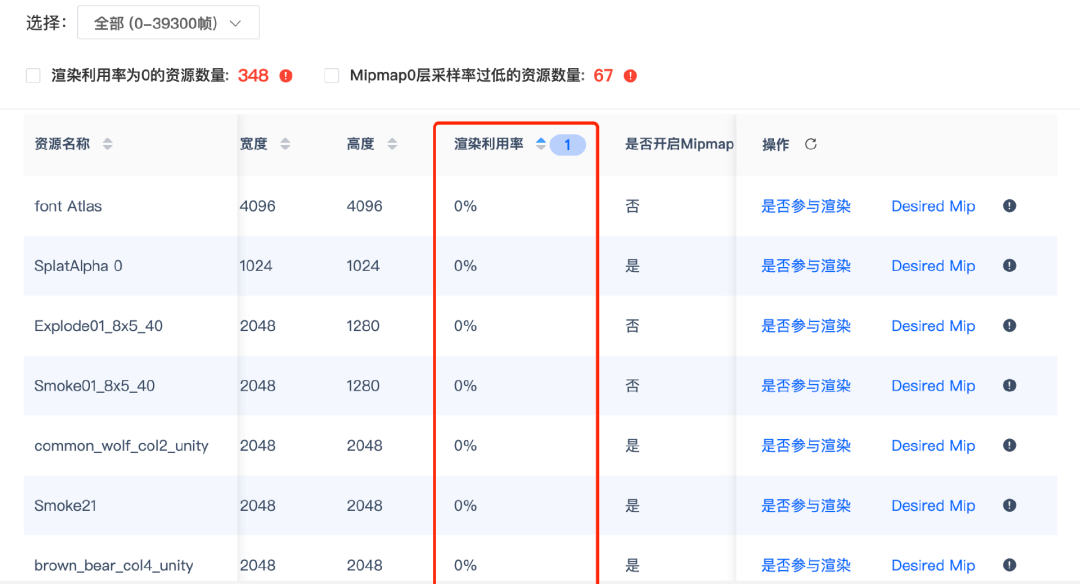Open 是否参与渲染 for font Atlas
Viewport: 1080px width, 584px height.
(x=805, y=206)
